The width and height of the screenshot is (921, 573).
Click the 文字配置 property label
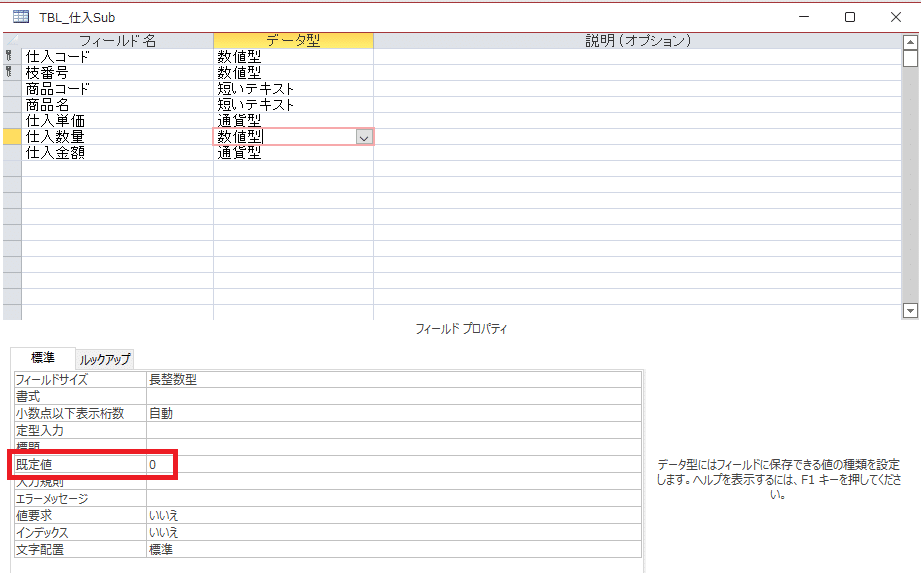point(80,550)
